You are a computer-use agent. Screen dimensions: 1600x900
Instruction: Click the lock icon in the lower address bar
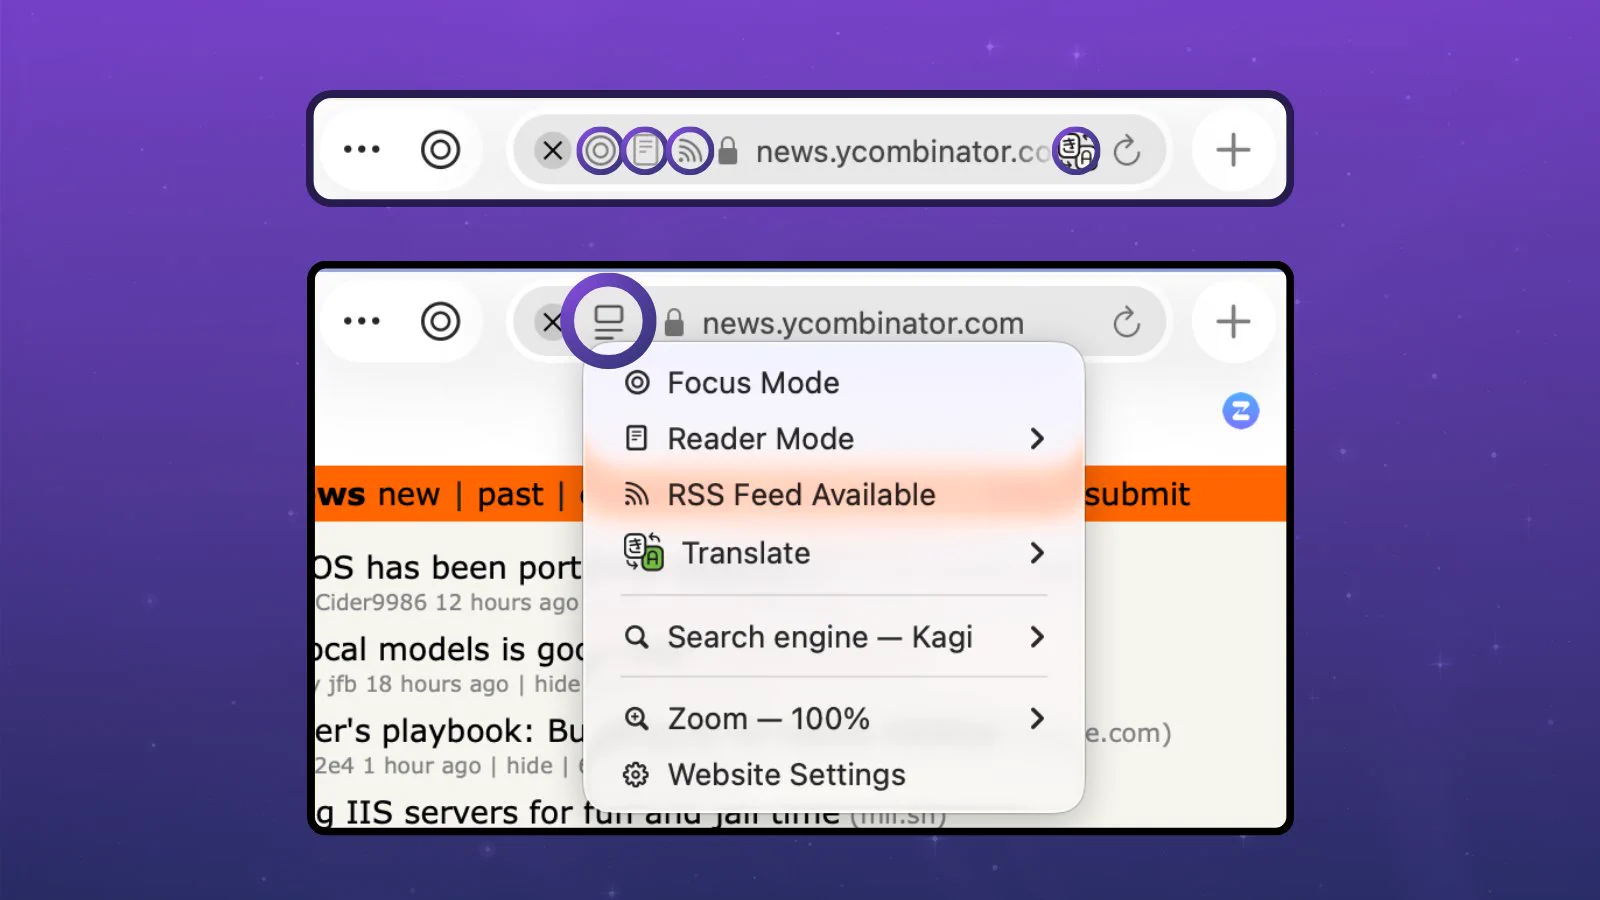[674, 323]
